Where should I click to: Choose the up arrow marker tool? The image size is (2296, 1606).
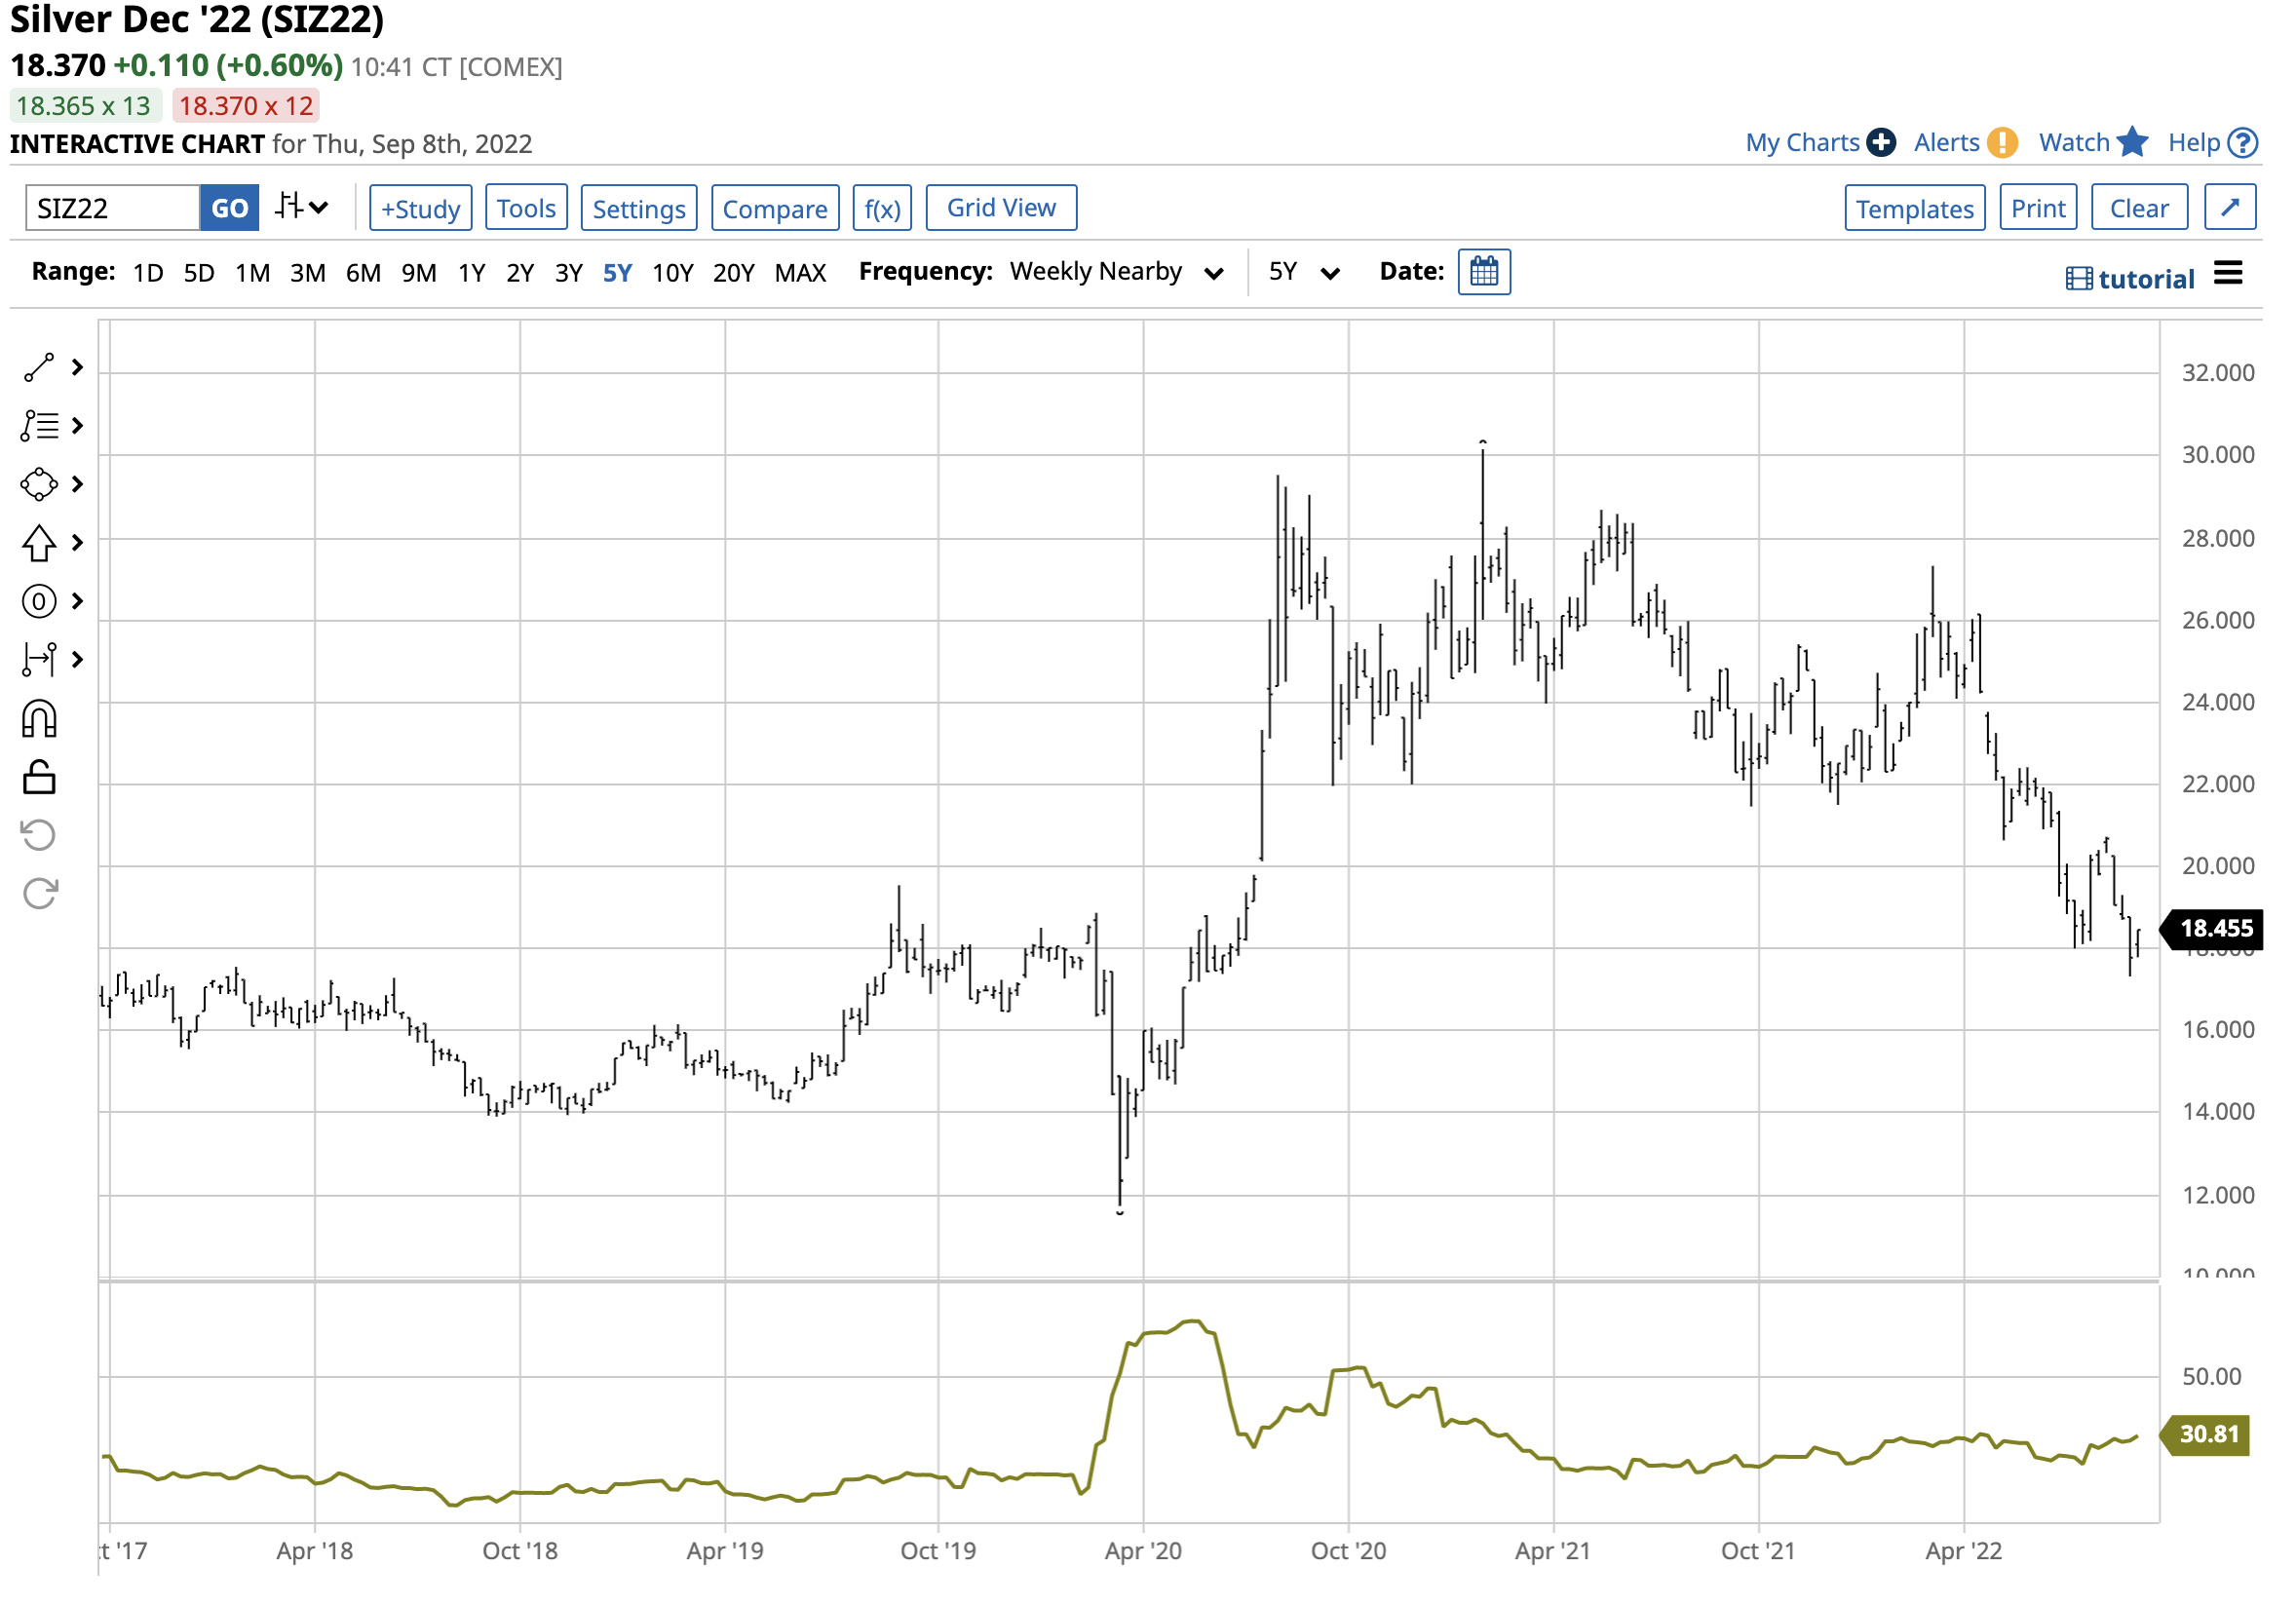(x=38, y=543)
